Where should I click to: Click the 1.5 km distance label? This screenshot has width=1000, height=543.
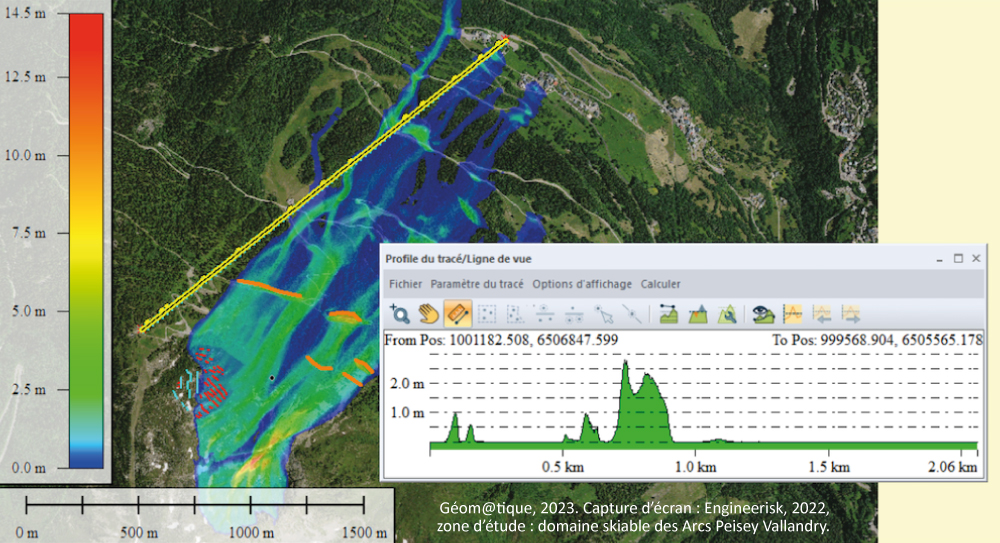[828, 467]
